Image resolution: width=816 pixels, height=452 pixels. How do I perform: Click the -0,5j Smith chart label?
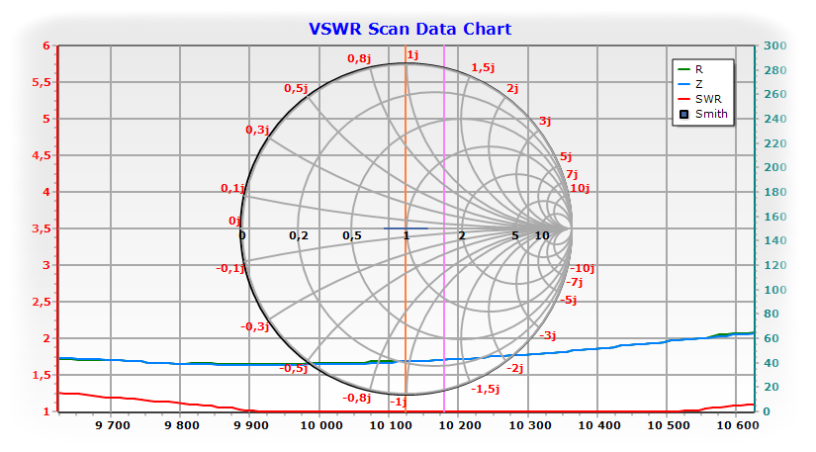(x=294, y=368)
